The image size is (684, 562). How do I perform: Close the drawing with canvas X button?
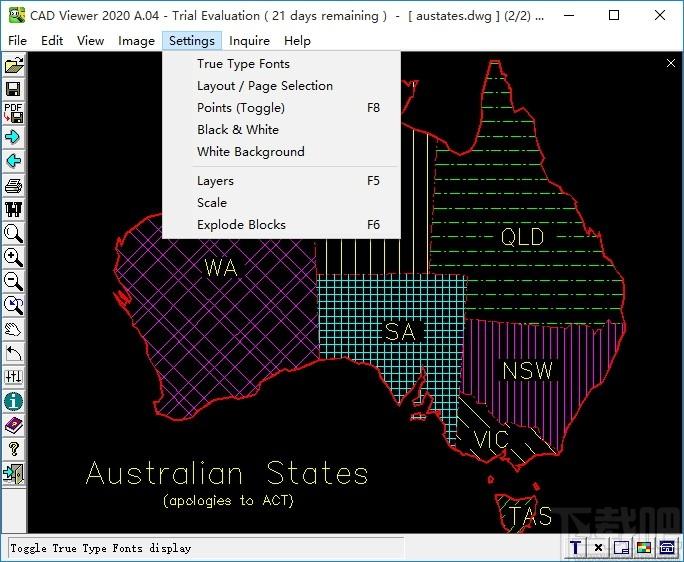(671, 63)
